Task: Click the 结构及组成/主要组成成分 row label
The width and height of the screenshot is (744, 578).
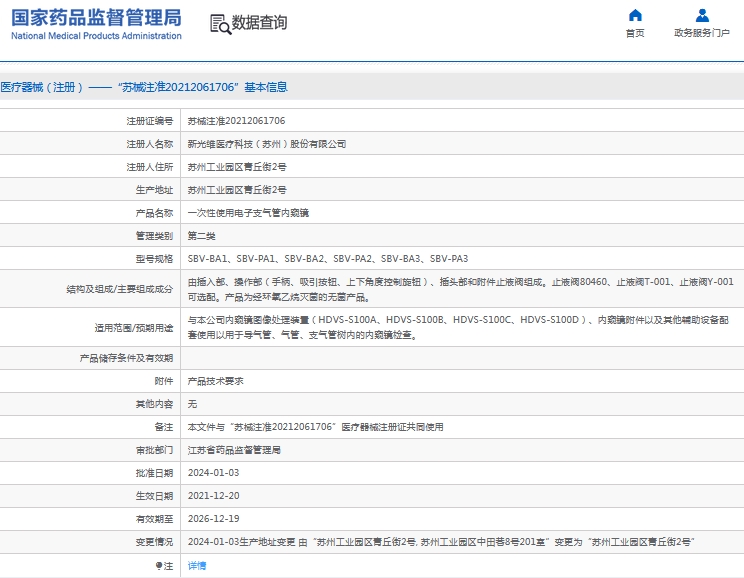Action: [x=120, y=289]
